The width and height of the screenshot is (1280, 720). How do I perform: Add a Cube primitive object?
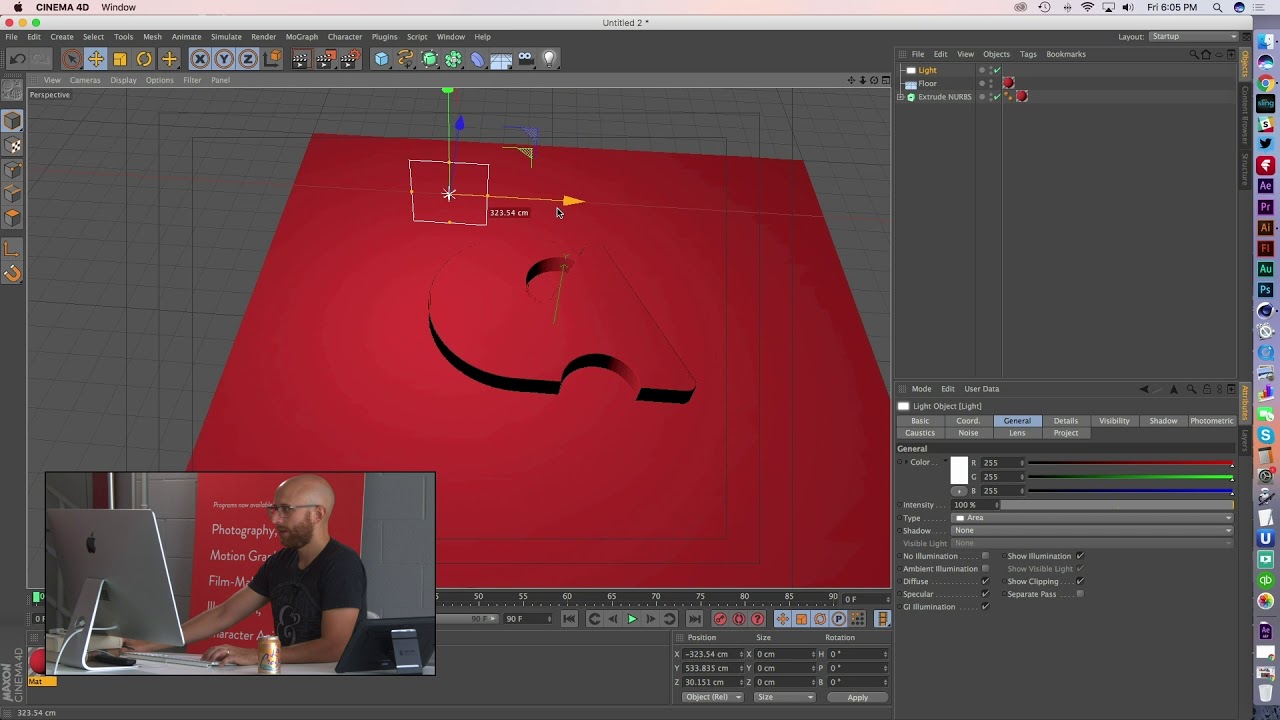tap(381, 59)
